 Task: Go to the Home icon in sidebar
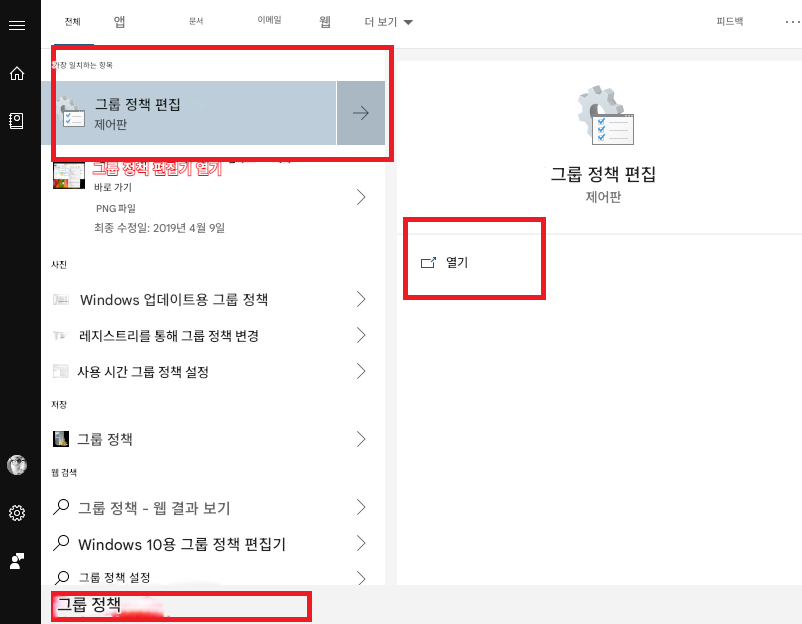[17, 73]
